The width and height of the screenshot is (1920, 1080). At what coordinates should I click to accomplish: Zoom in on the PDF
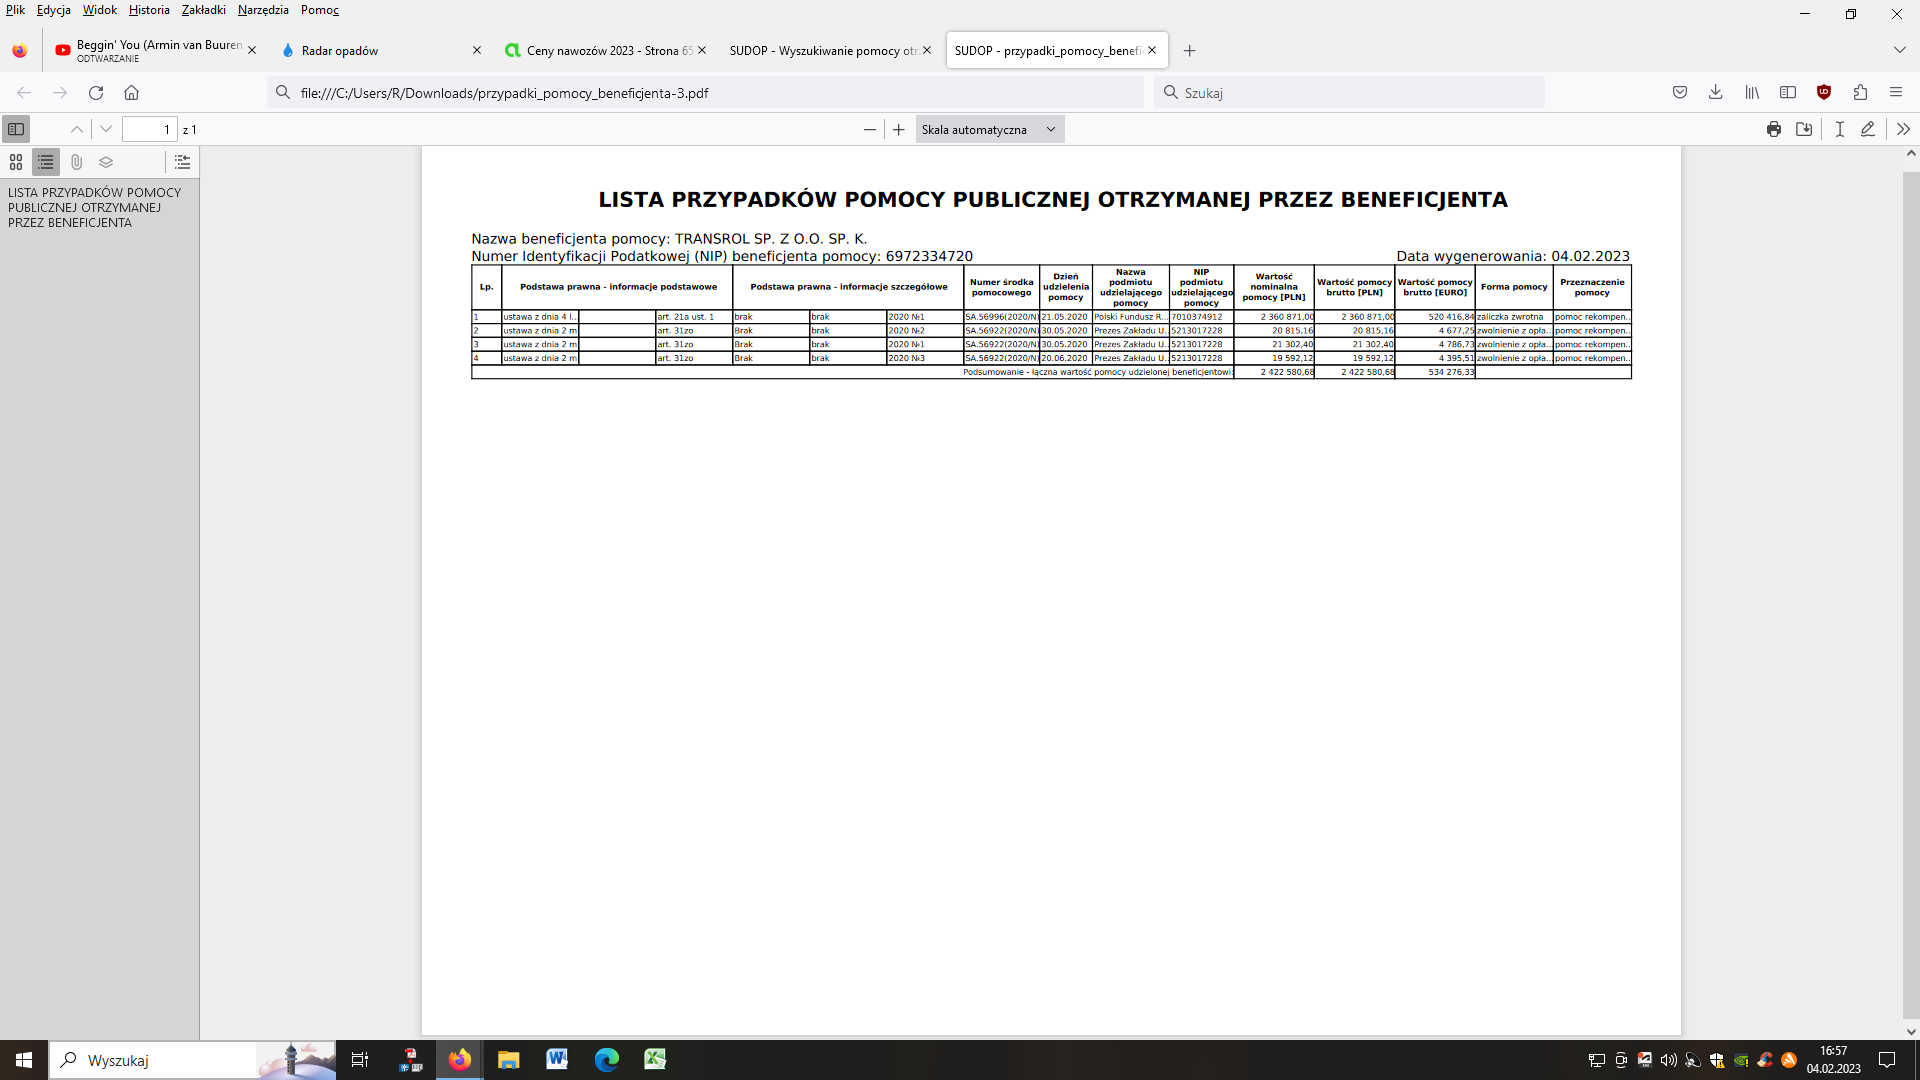(x=898, y=129)
